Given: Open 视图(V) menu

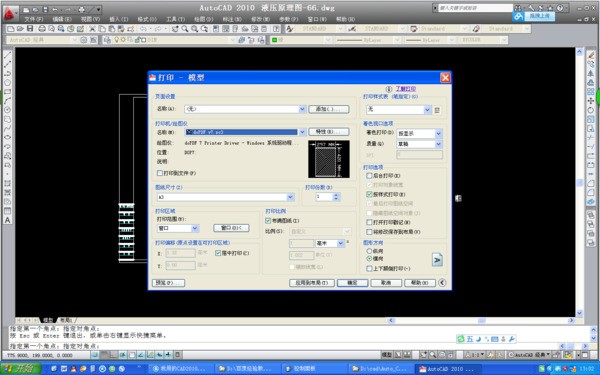Looking at the screenshot, I should (90, 19).
